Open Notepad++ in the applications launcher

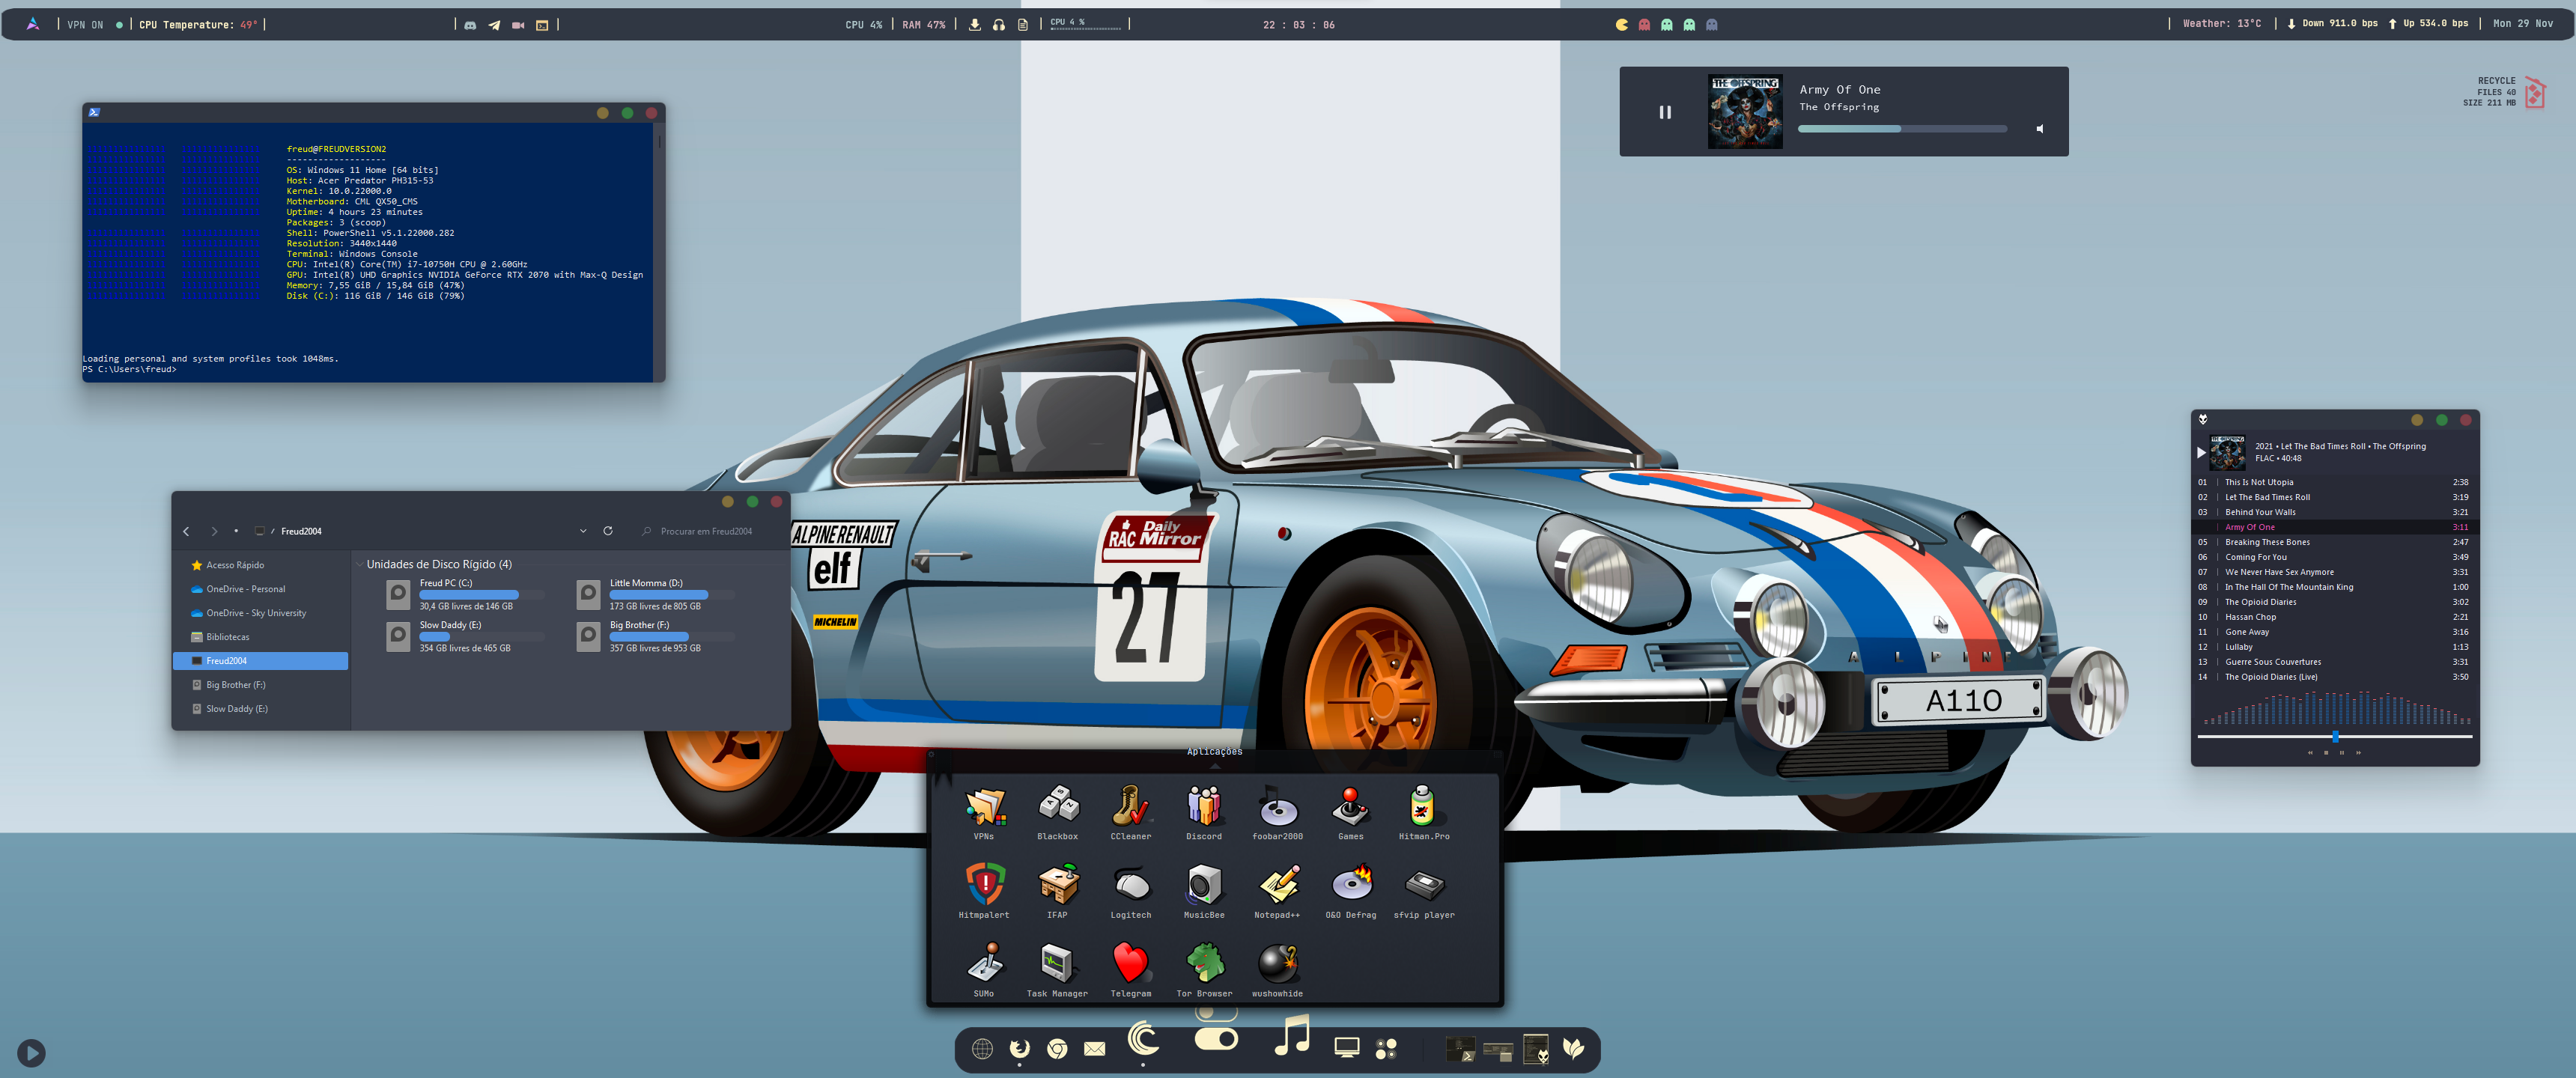(x=1277, y=886)
